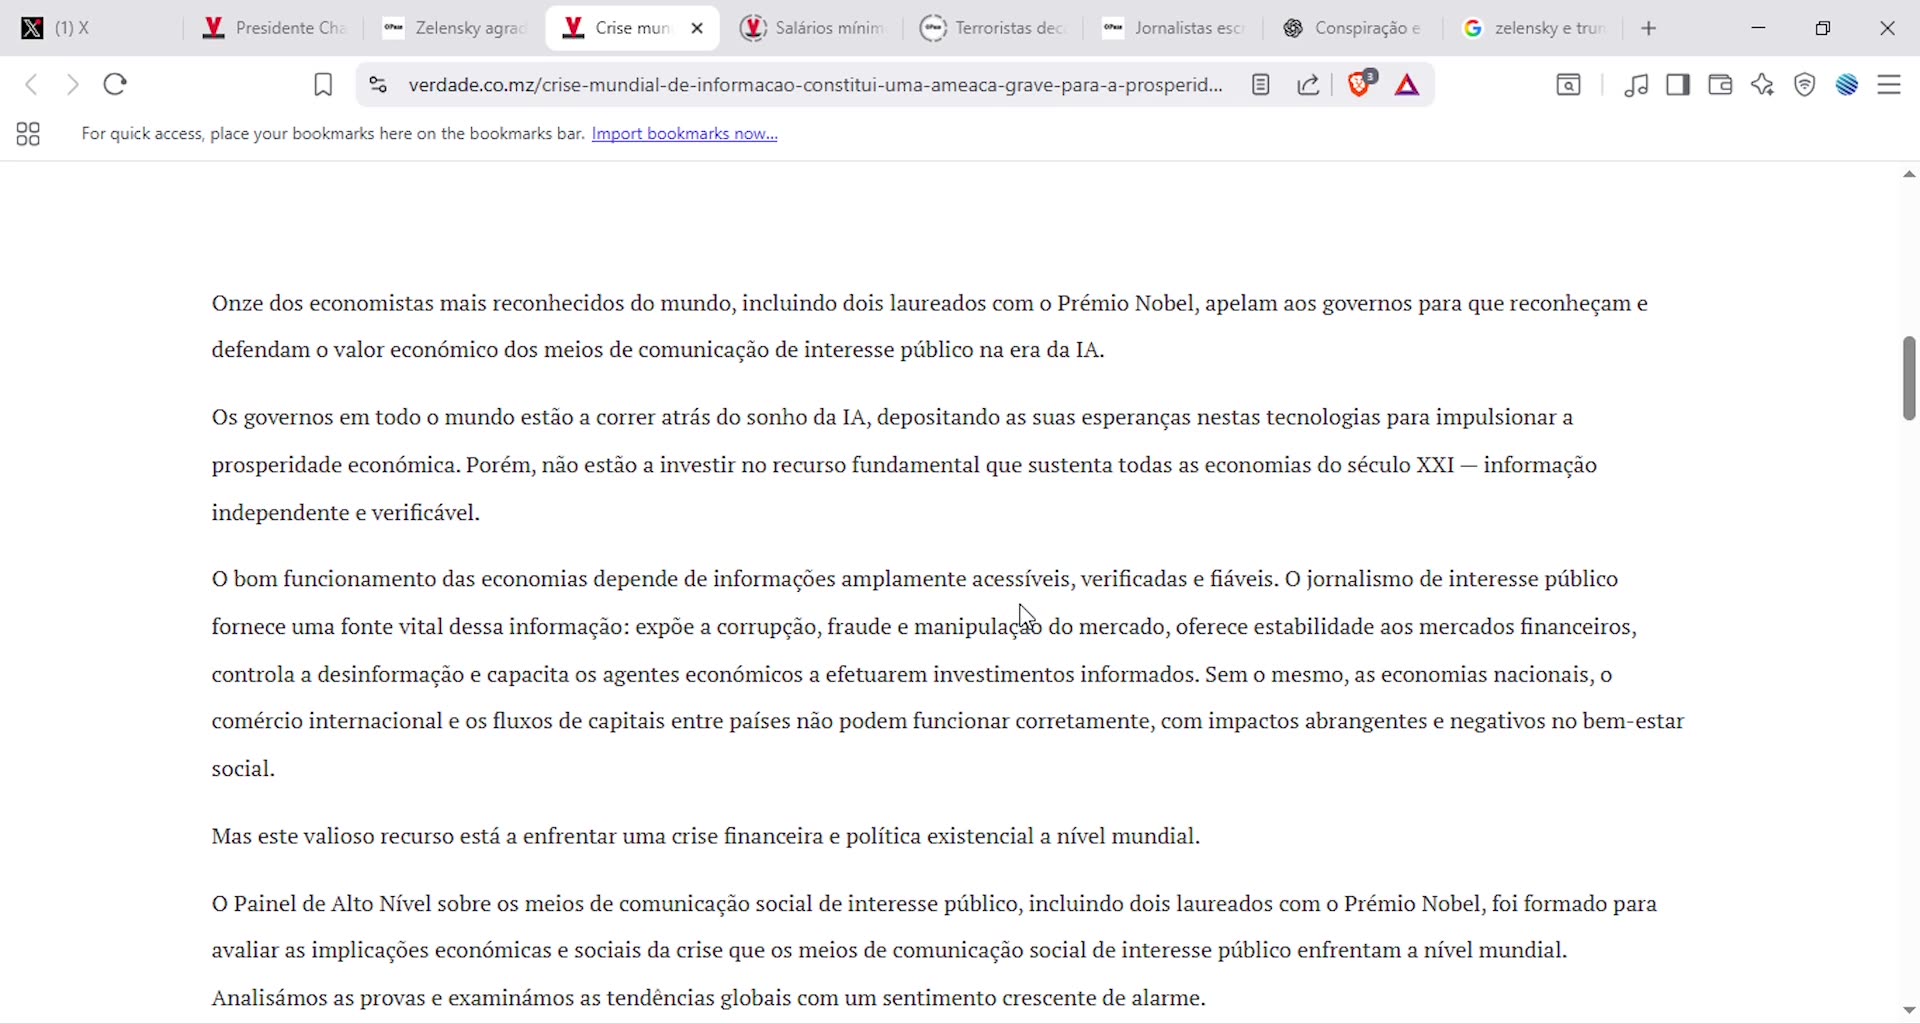Open the Brave Rewards triangle icon

(1408, 86)
